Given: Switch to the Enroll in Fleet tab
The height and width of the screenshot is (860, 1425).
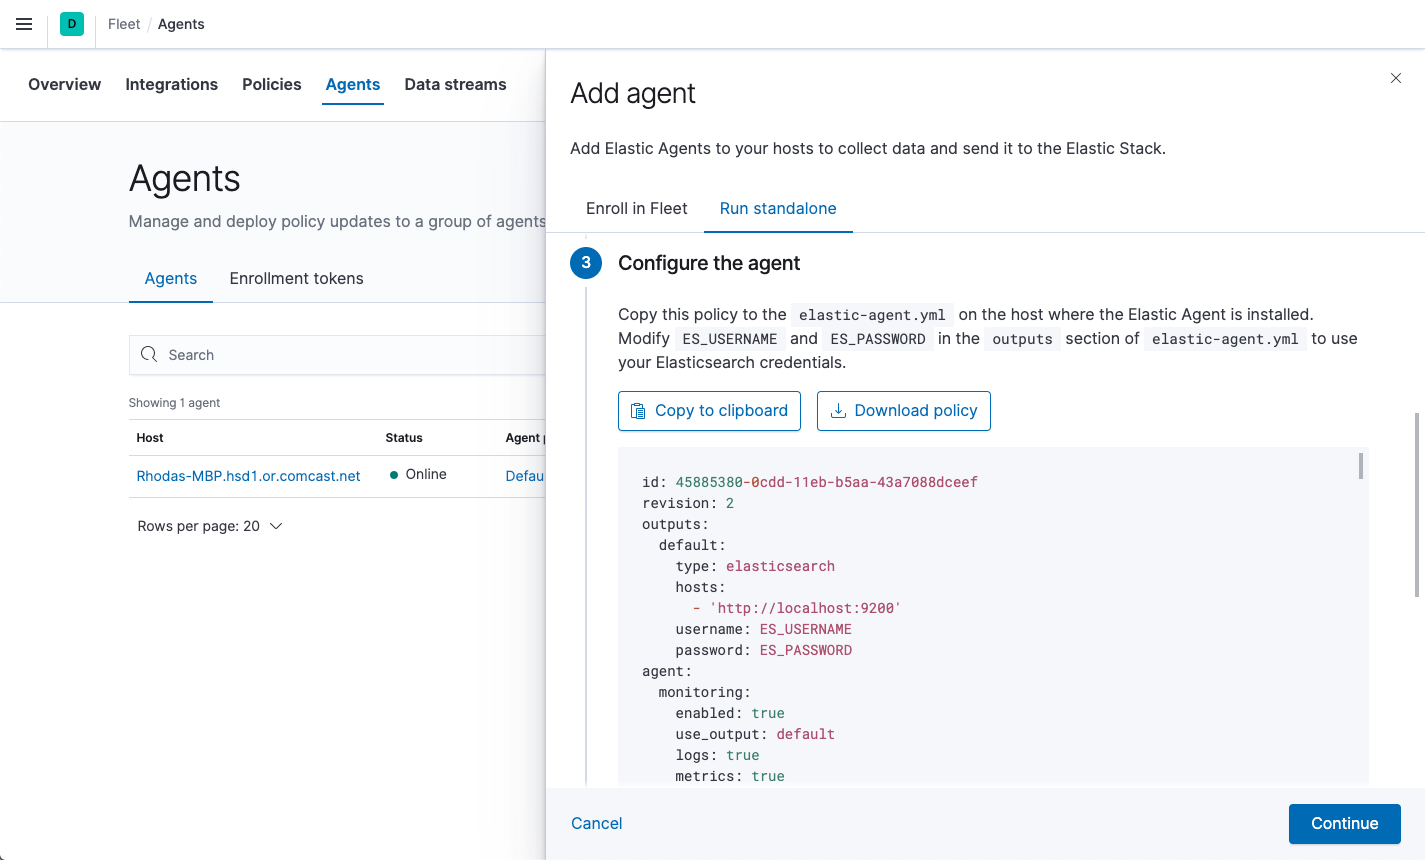Looking at the screenshot, I should point(636,208).
